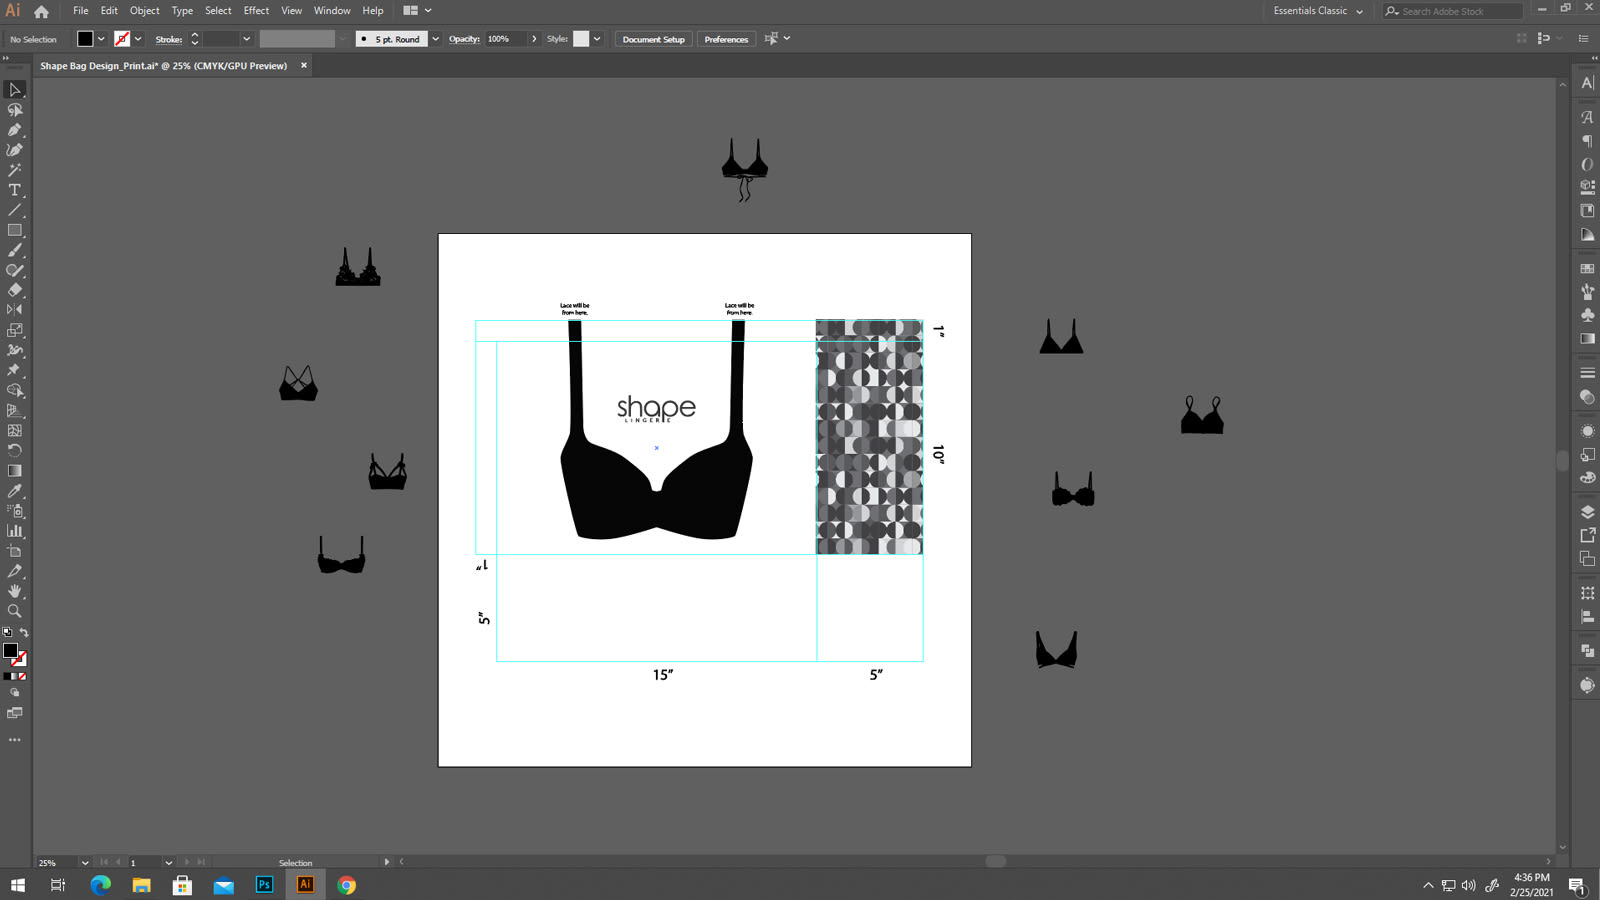Select the Line Segment tool
The image size is (1600, 900).
14,210
